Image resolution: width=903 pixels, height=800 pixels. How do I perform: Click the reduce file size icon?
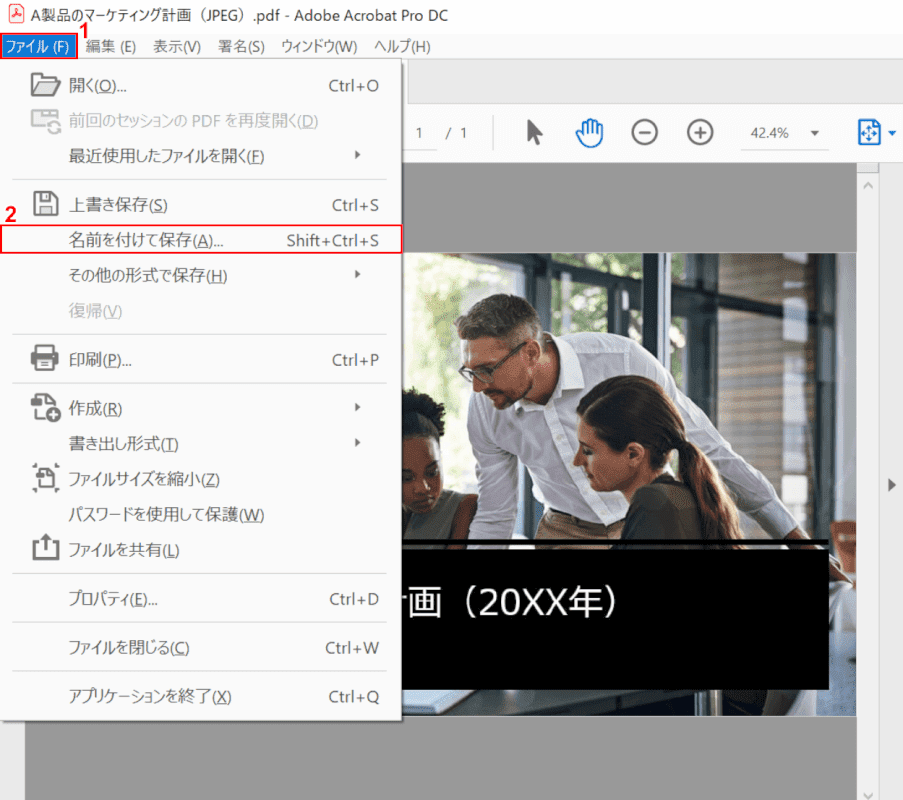[x=45, y=477]
